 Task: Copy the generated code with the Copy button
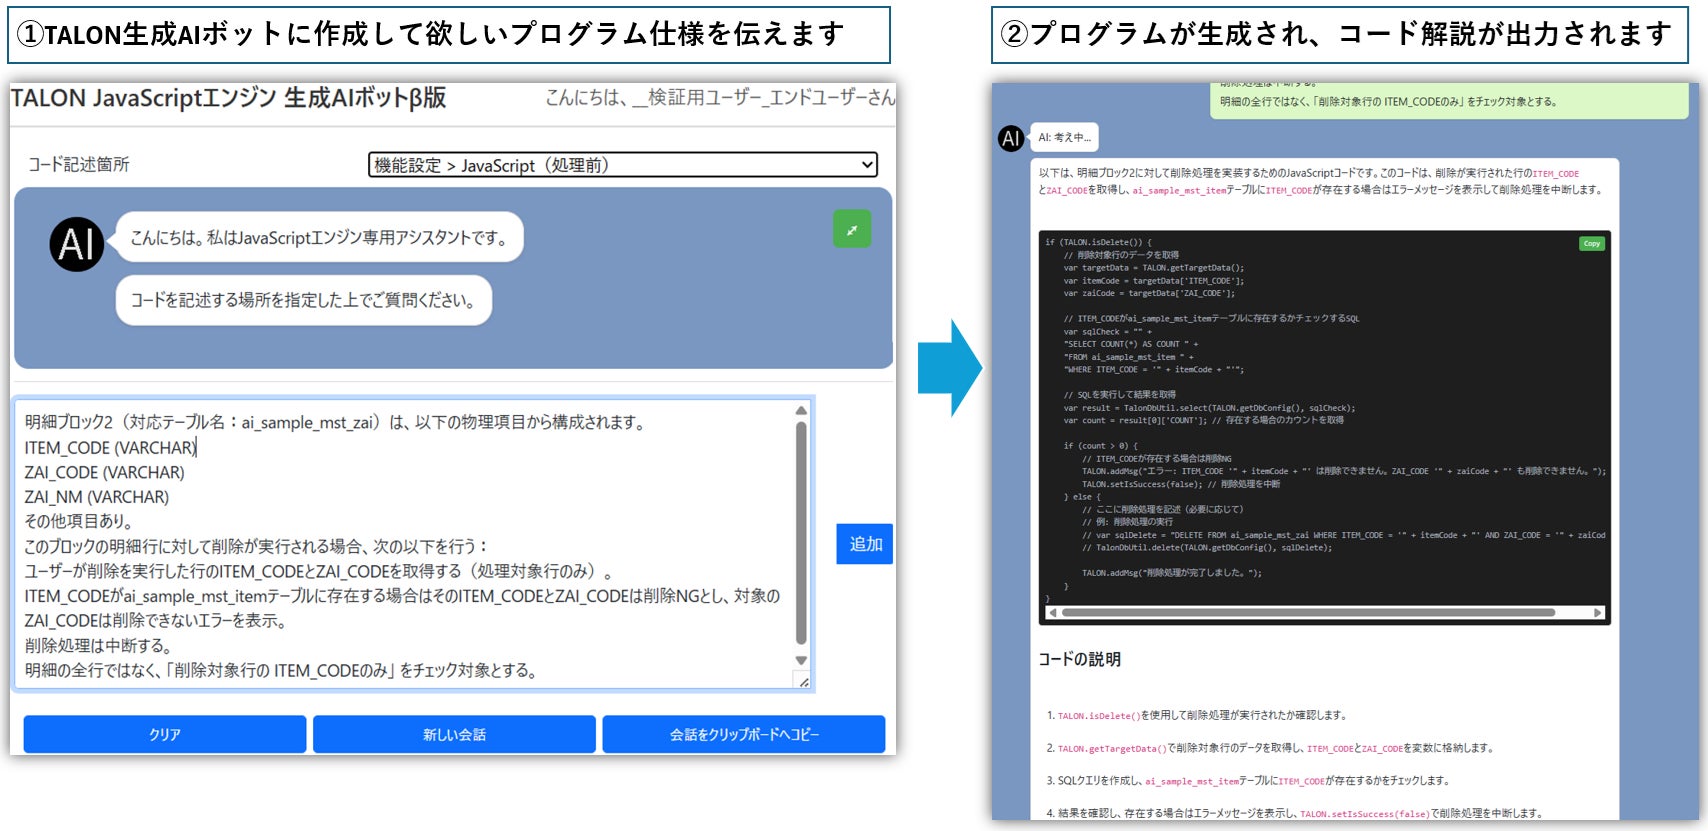point(1591,244)
